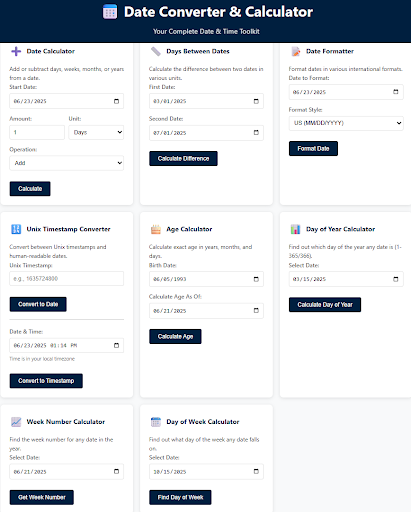Click the birthday cake Age Calculator icon
This screenshot has width=411, height=512.
(156, 229)
